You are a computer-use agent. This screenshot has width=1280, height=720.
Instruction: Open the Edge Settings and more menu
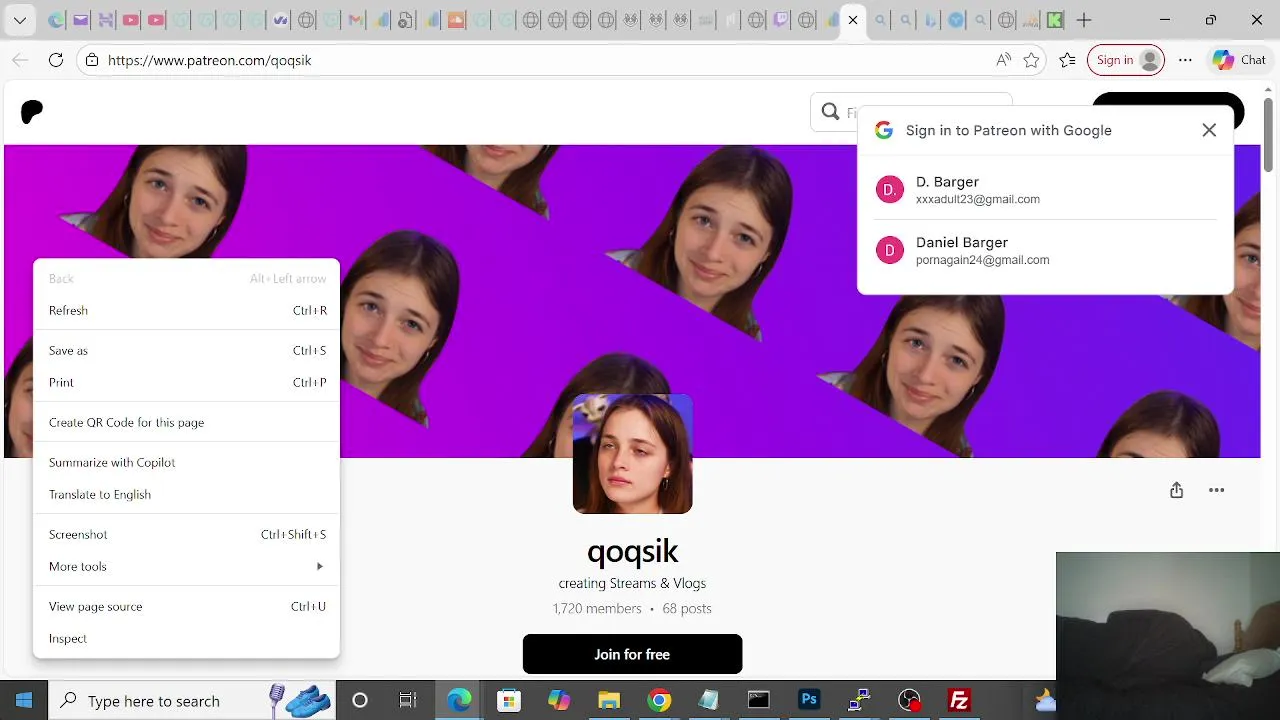pos(1185,60)
